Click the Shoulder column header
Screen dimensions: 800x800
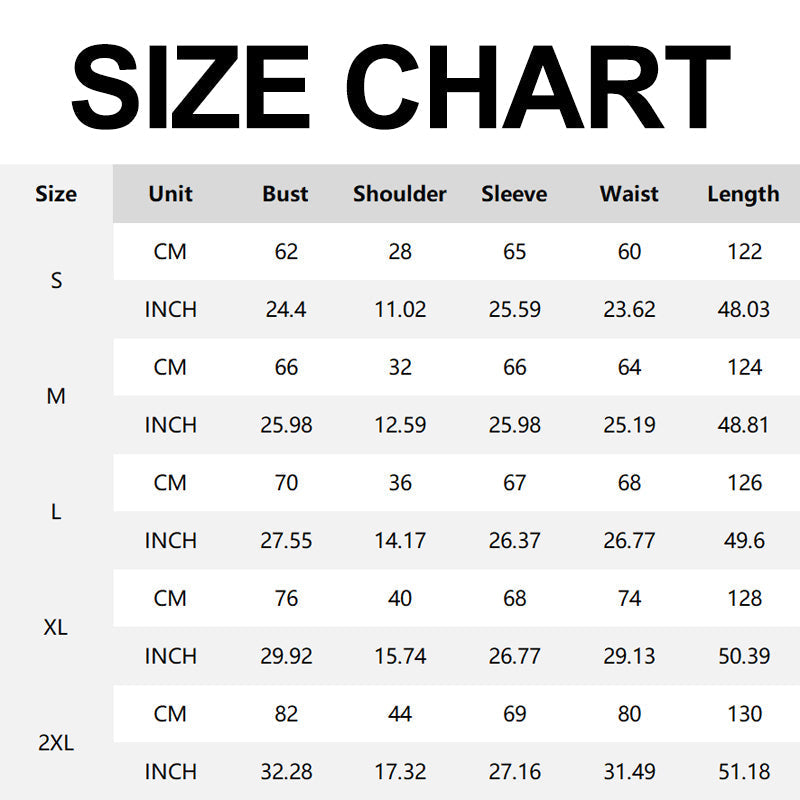tap(400, 194)
